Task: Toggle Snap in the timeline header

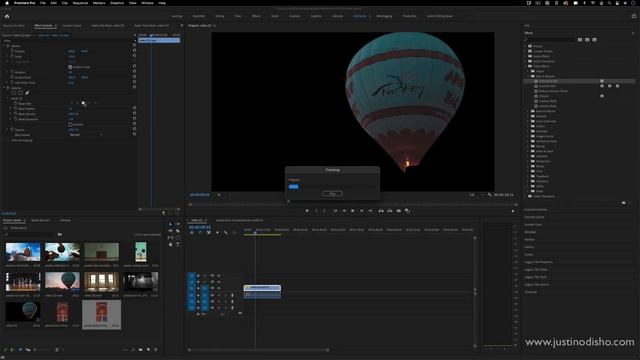Action: point(200,233)
